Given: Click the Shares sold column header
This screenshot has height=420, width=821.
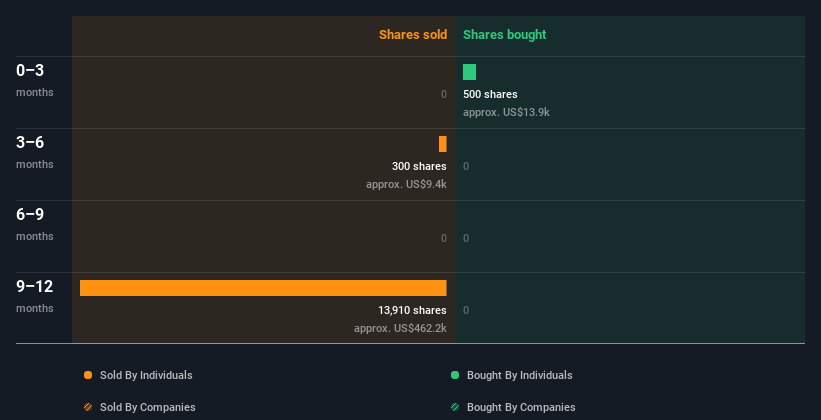Looking at the screenshot, I should (413, 35).
